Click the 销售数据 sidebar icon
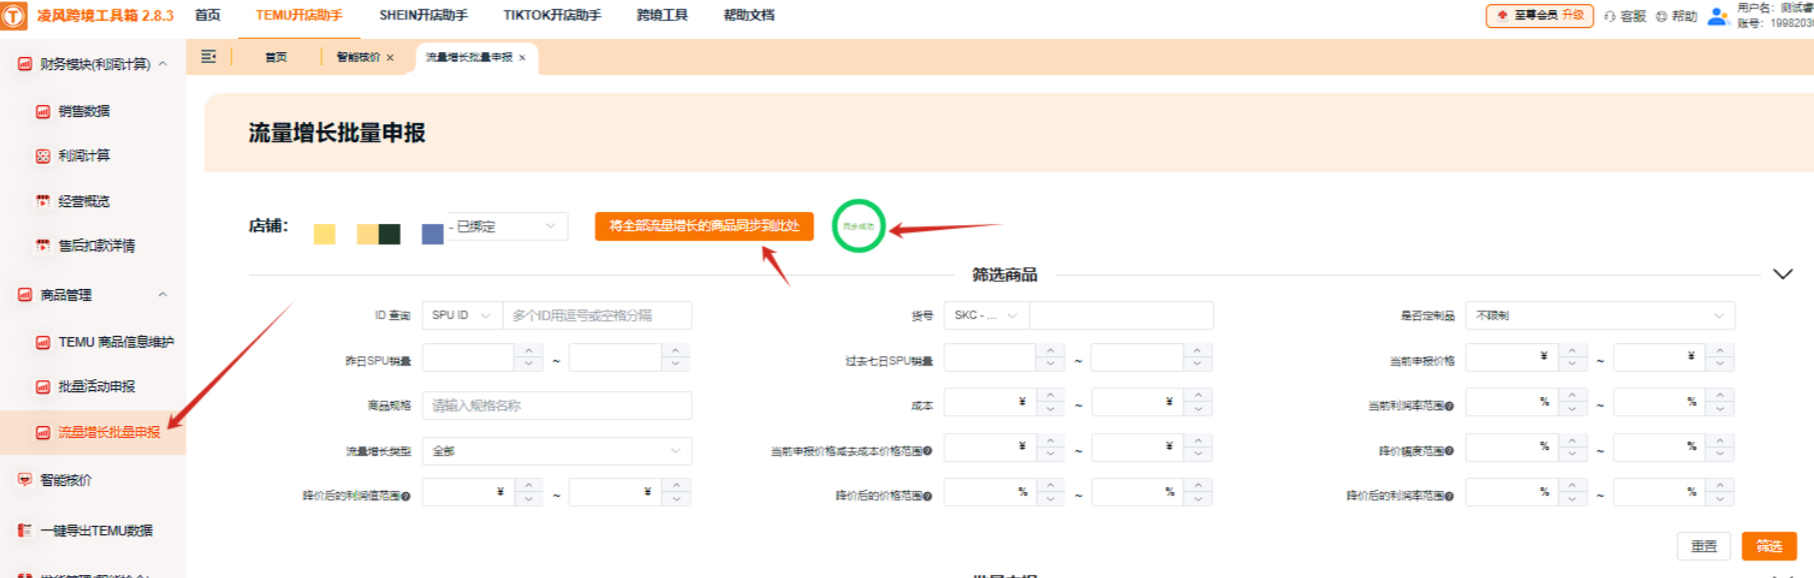Viewport: 1814px width, 578px height. pos(43,111)
